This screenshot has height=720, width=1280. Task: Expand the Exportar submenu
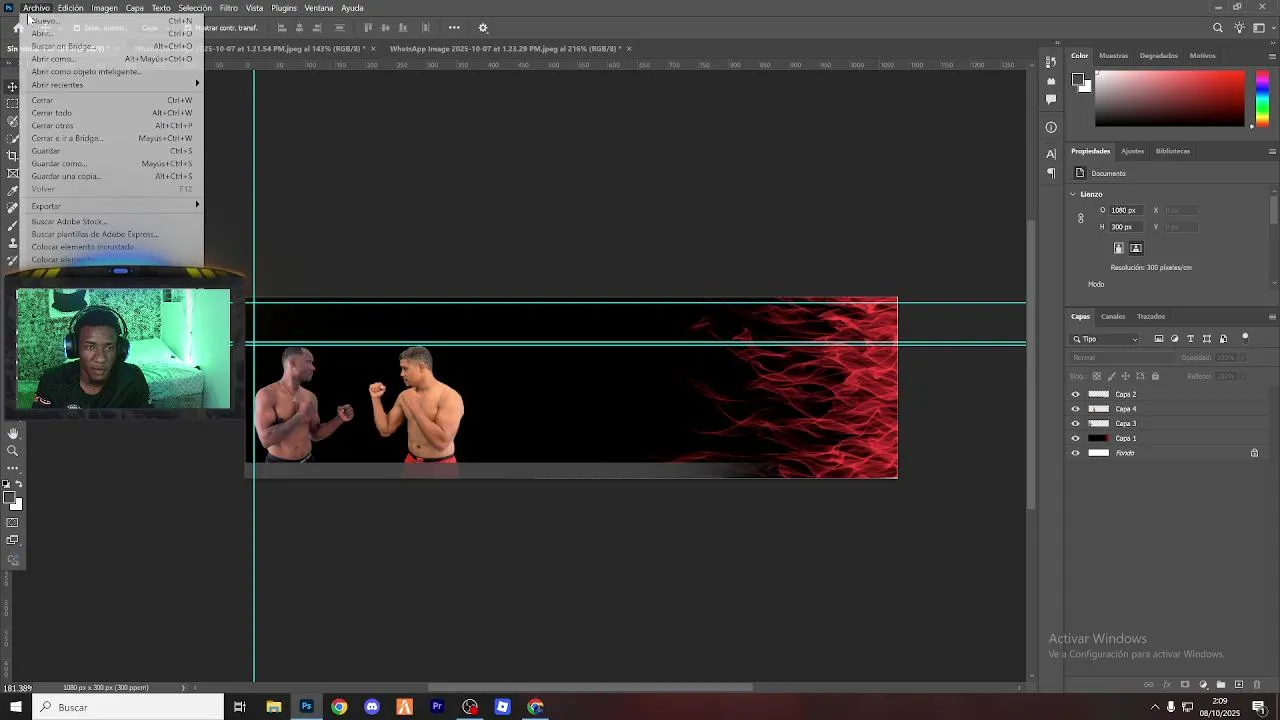tap(115, 206)
